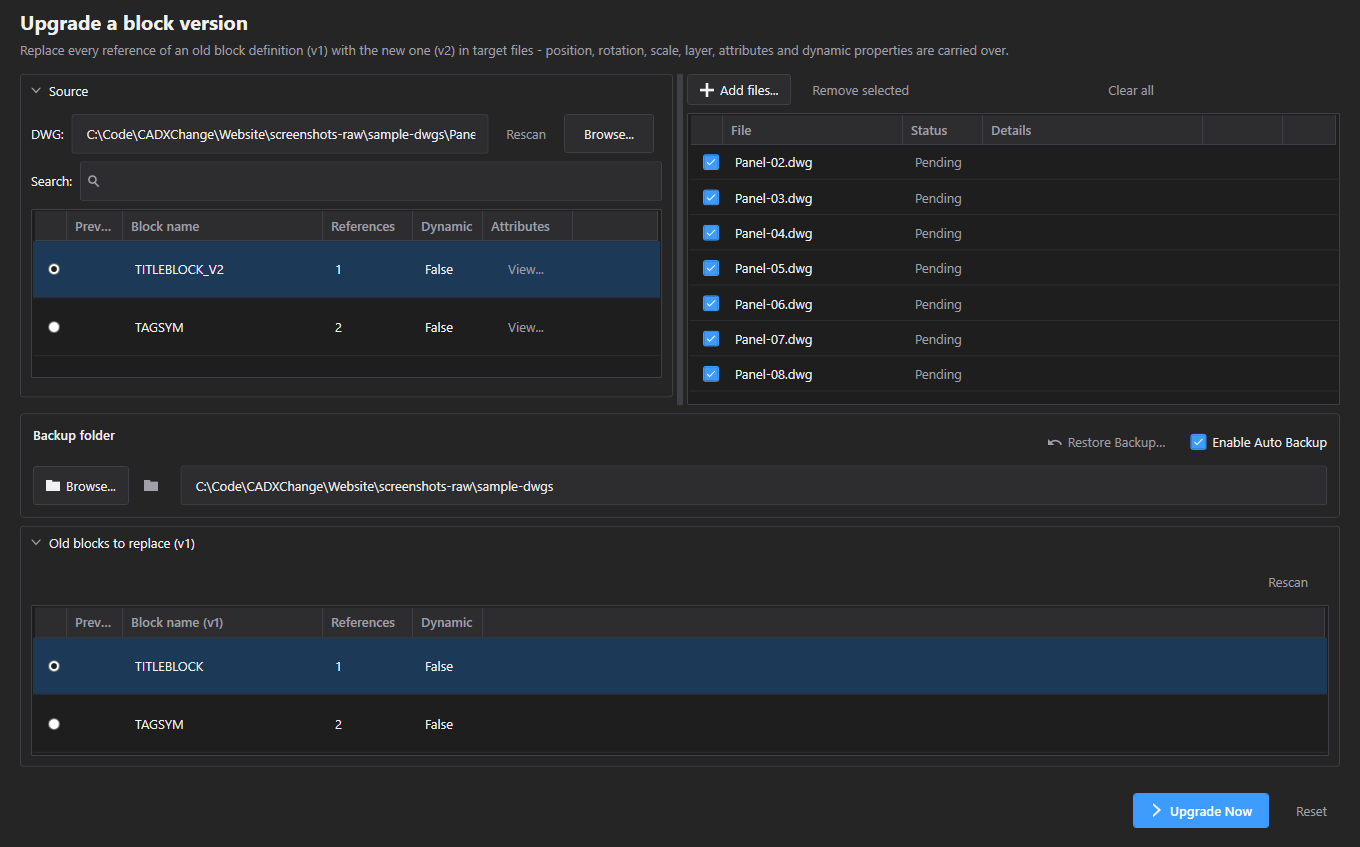Click the TITLEBLOCK name in old blocks
The height and width of the screenshot is (847, 1360).
point(169,666)
